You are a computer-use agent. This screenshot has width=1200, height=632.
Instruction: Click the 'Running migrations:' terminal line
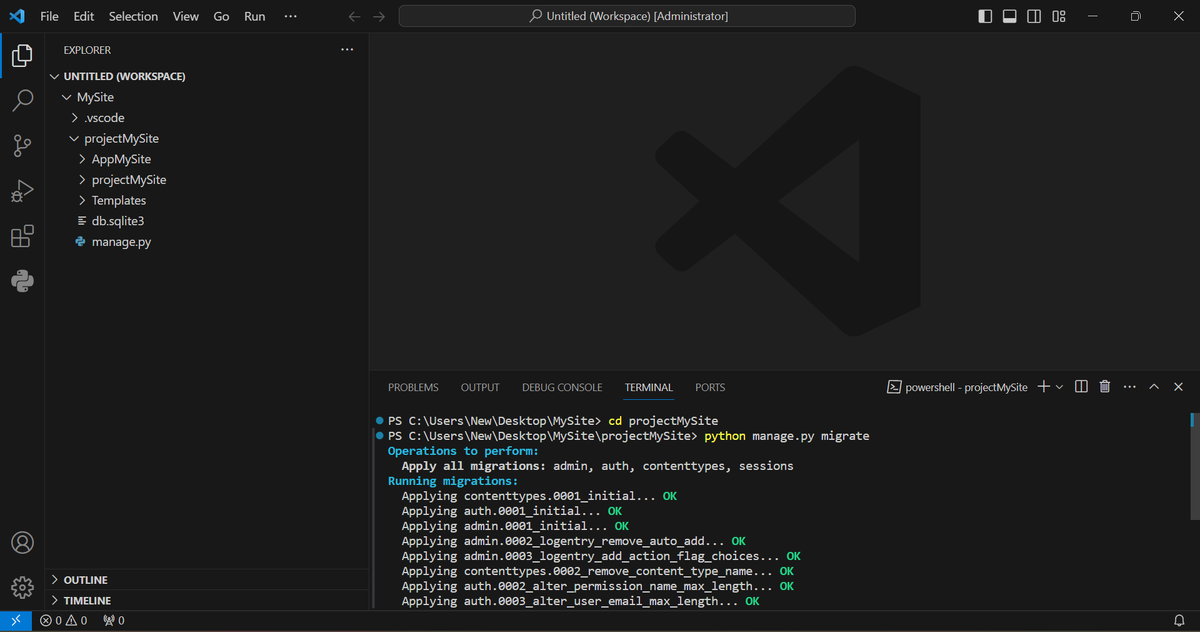[453, 481]
